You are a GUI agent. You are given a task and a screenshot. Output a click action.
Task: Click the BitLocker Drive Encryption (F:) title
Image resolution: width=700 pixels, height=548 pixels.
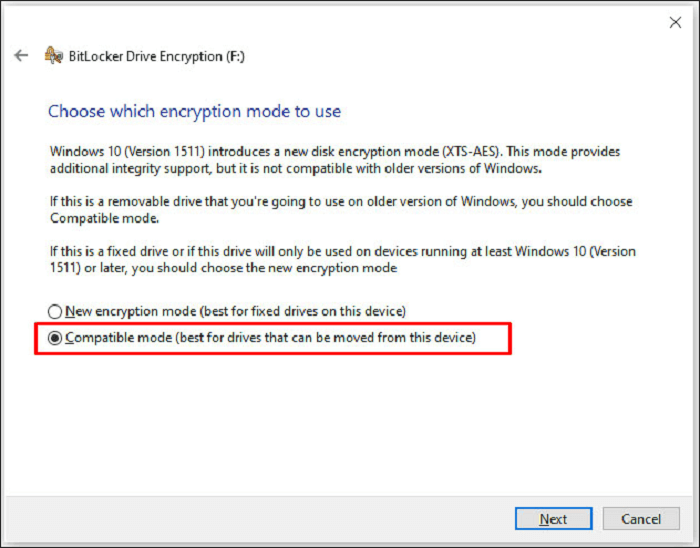point(157,56)
